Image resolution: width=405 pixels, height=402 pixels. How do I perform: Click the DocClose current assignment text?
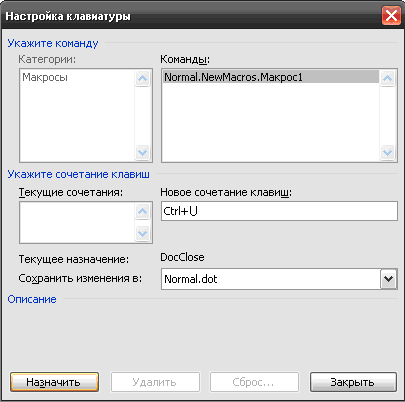tap(182, 257)
